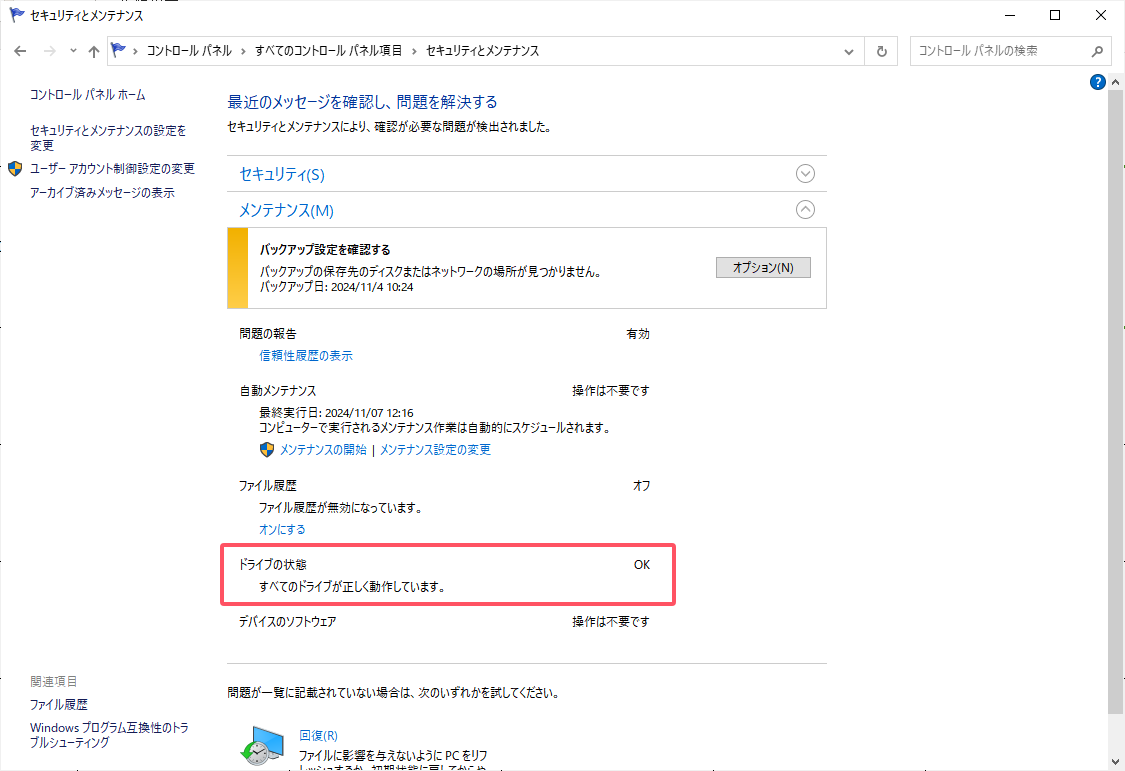Click the flag icon in address bar
The height and width of the screenshot is (771, 1125).
pyautogui.click(x=120, y=51)
